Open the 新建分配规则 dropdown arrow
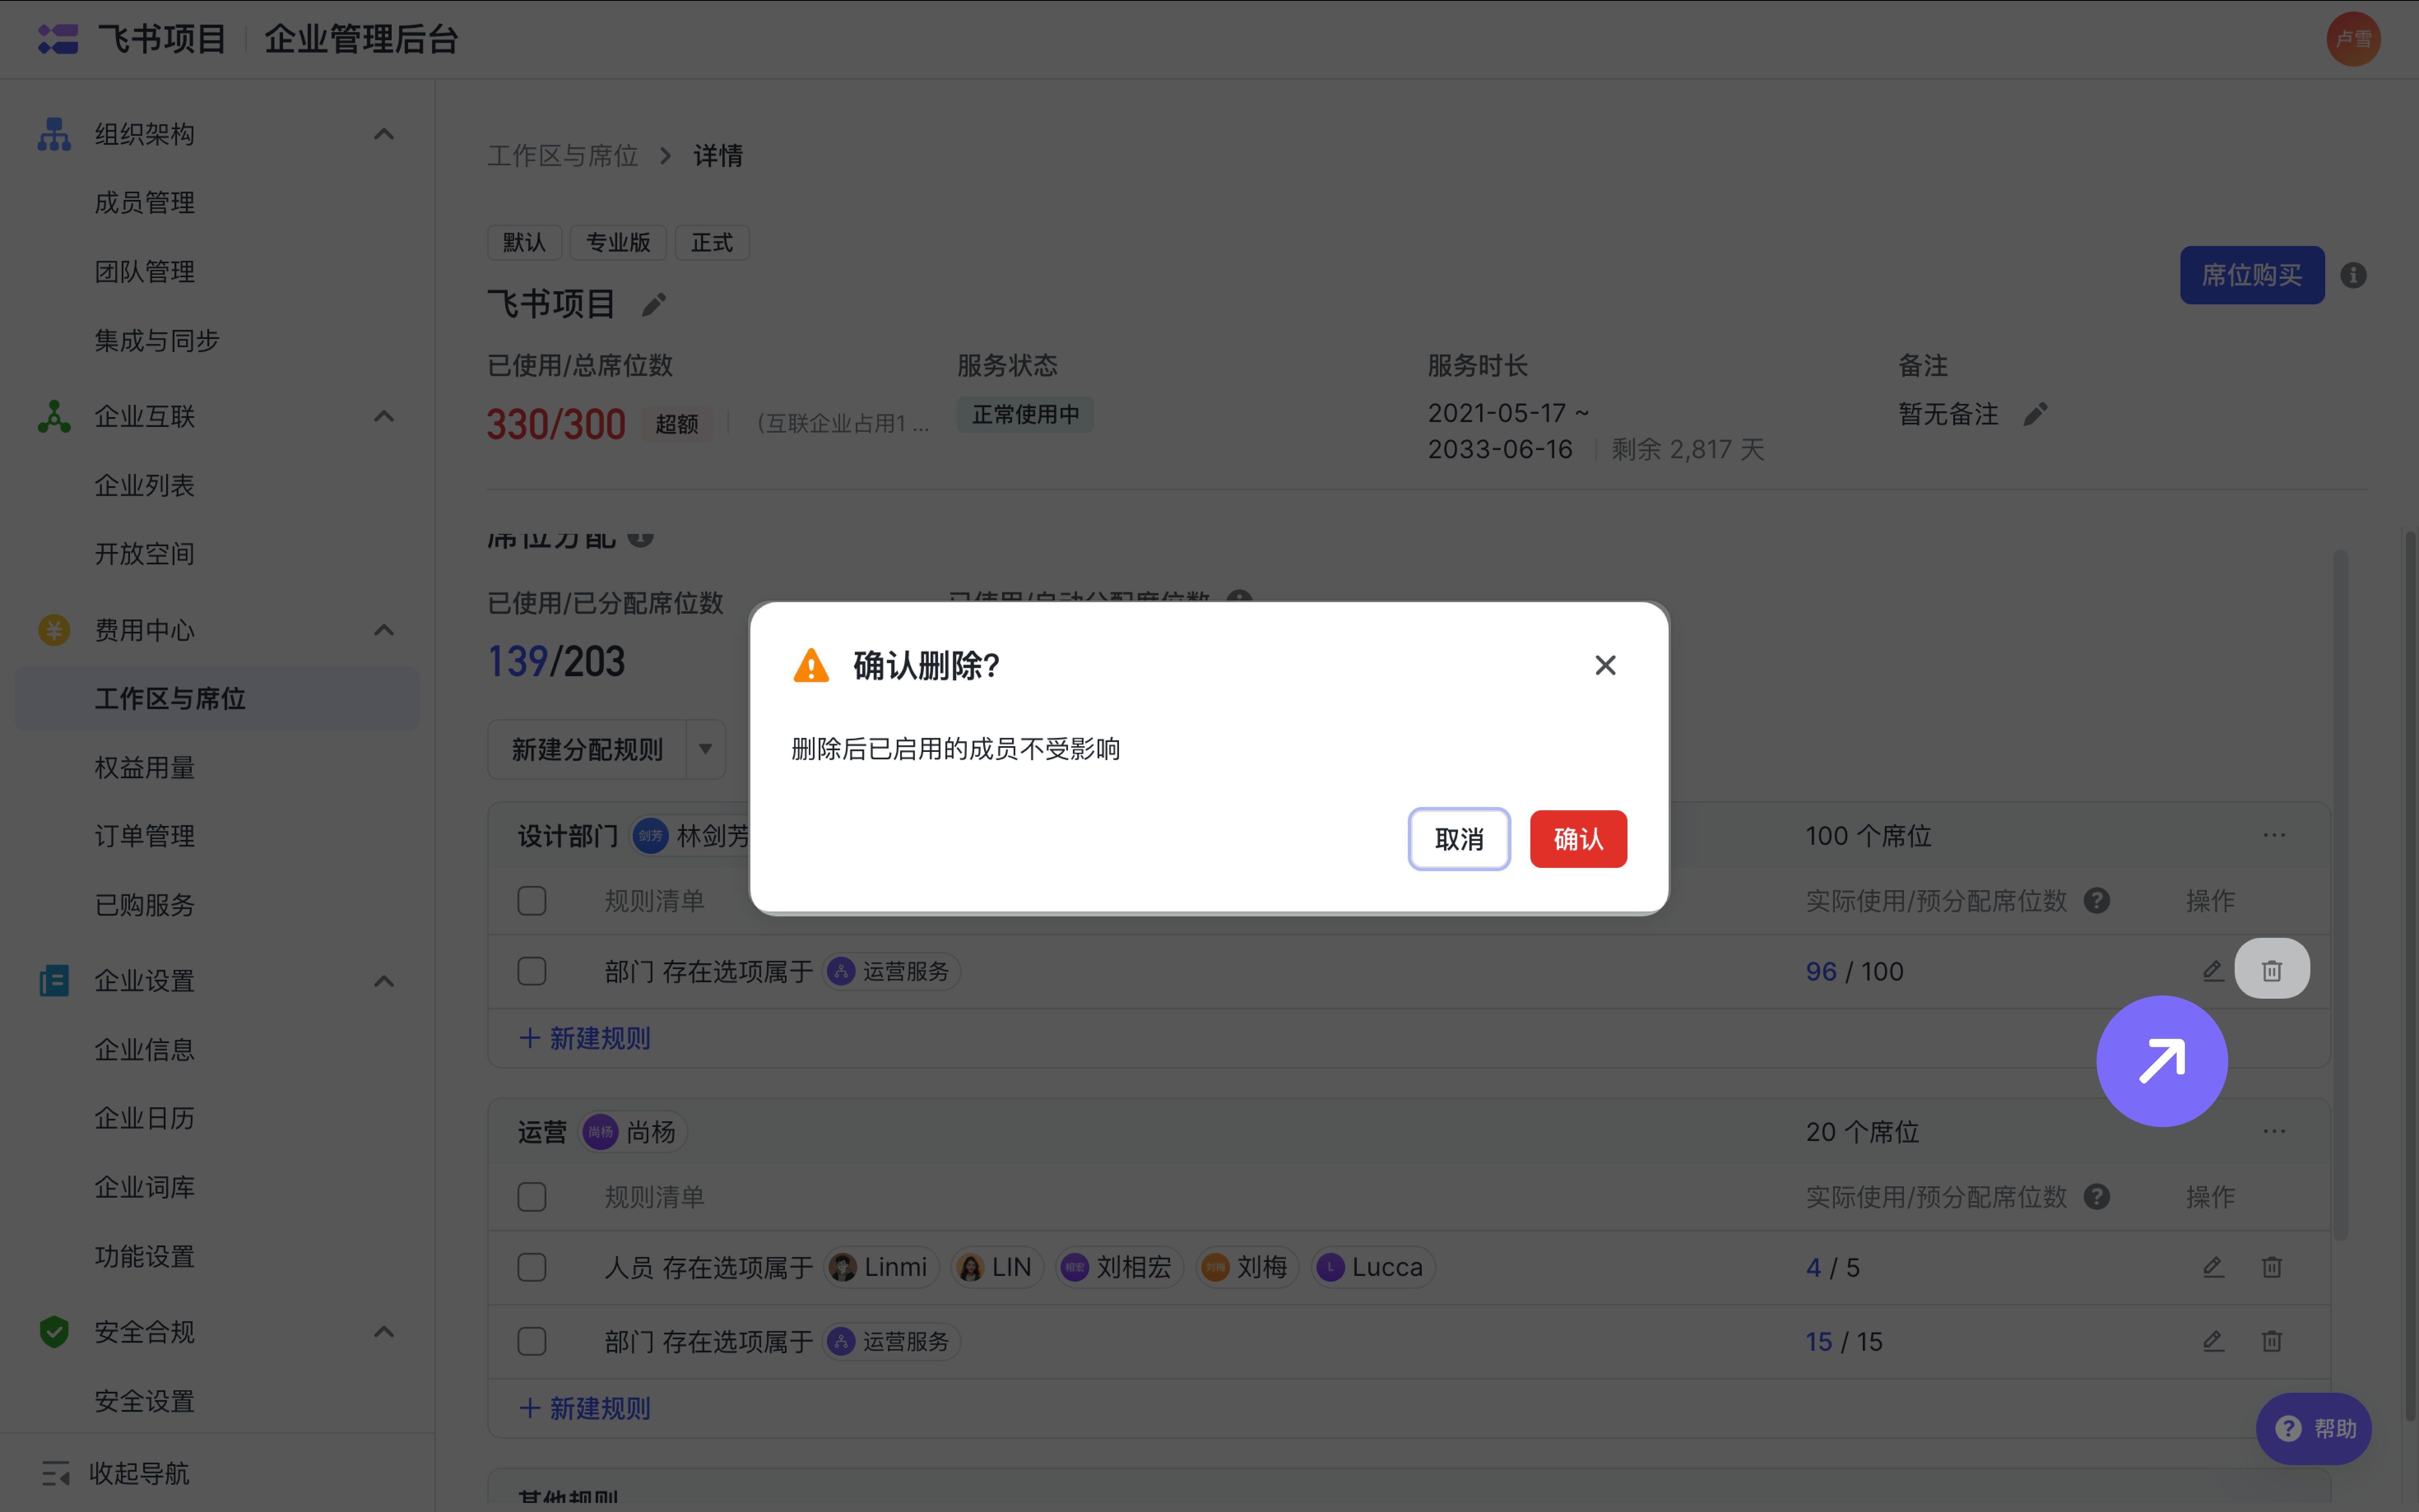 point(705,749)
